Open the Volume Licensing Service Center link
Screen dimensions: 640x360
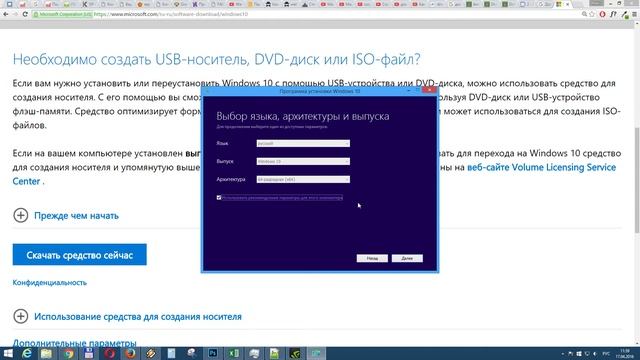pos(541,167)
